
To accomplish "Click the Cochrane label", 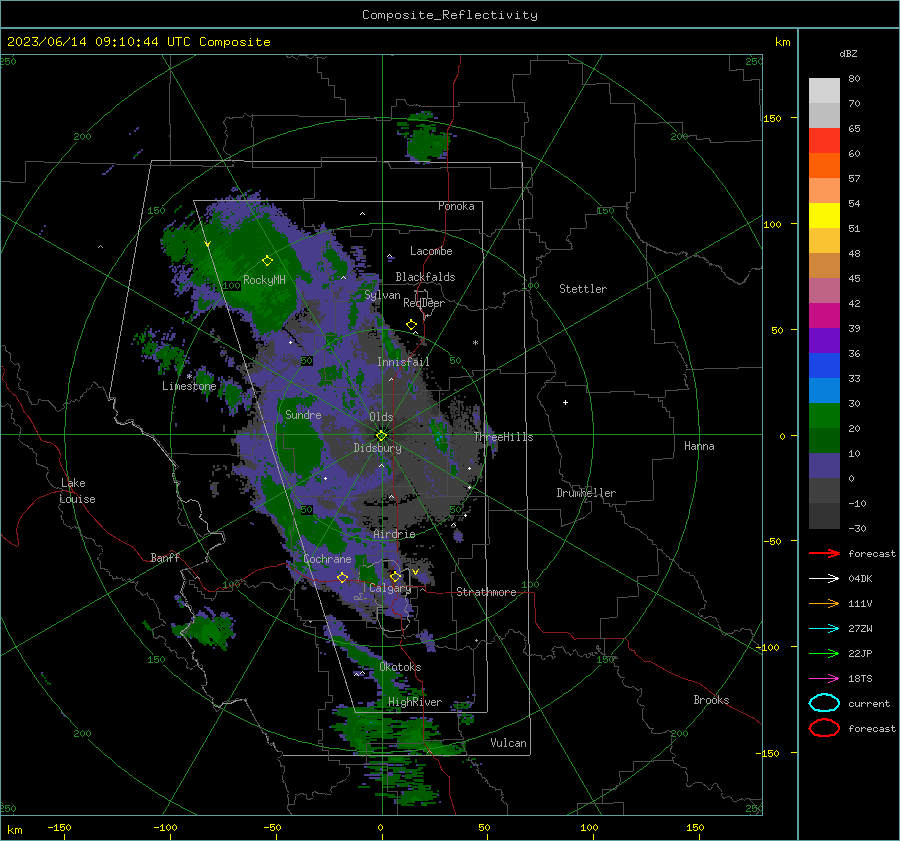I will pyautogui.click(x=327, y=559).
